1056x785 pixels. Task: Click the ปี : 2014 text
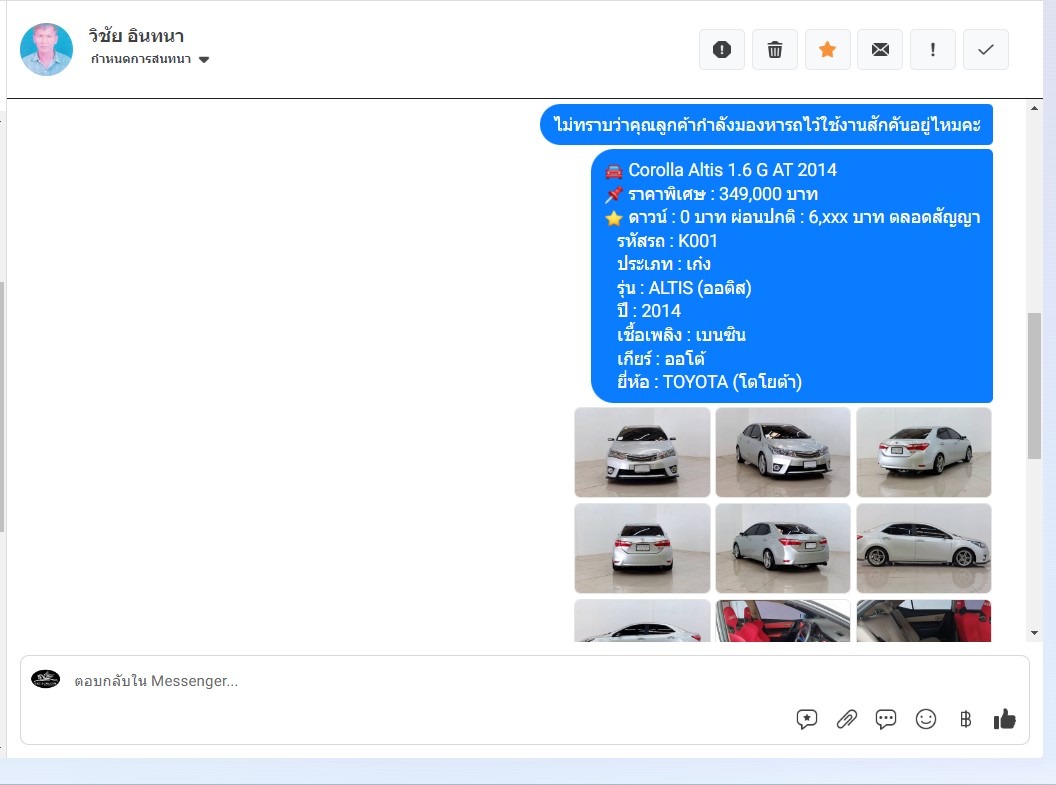point(649,311)
